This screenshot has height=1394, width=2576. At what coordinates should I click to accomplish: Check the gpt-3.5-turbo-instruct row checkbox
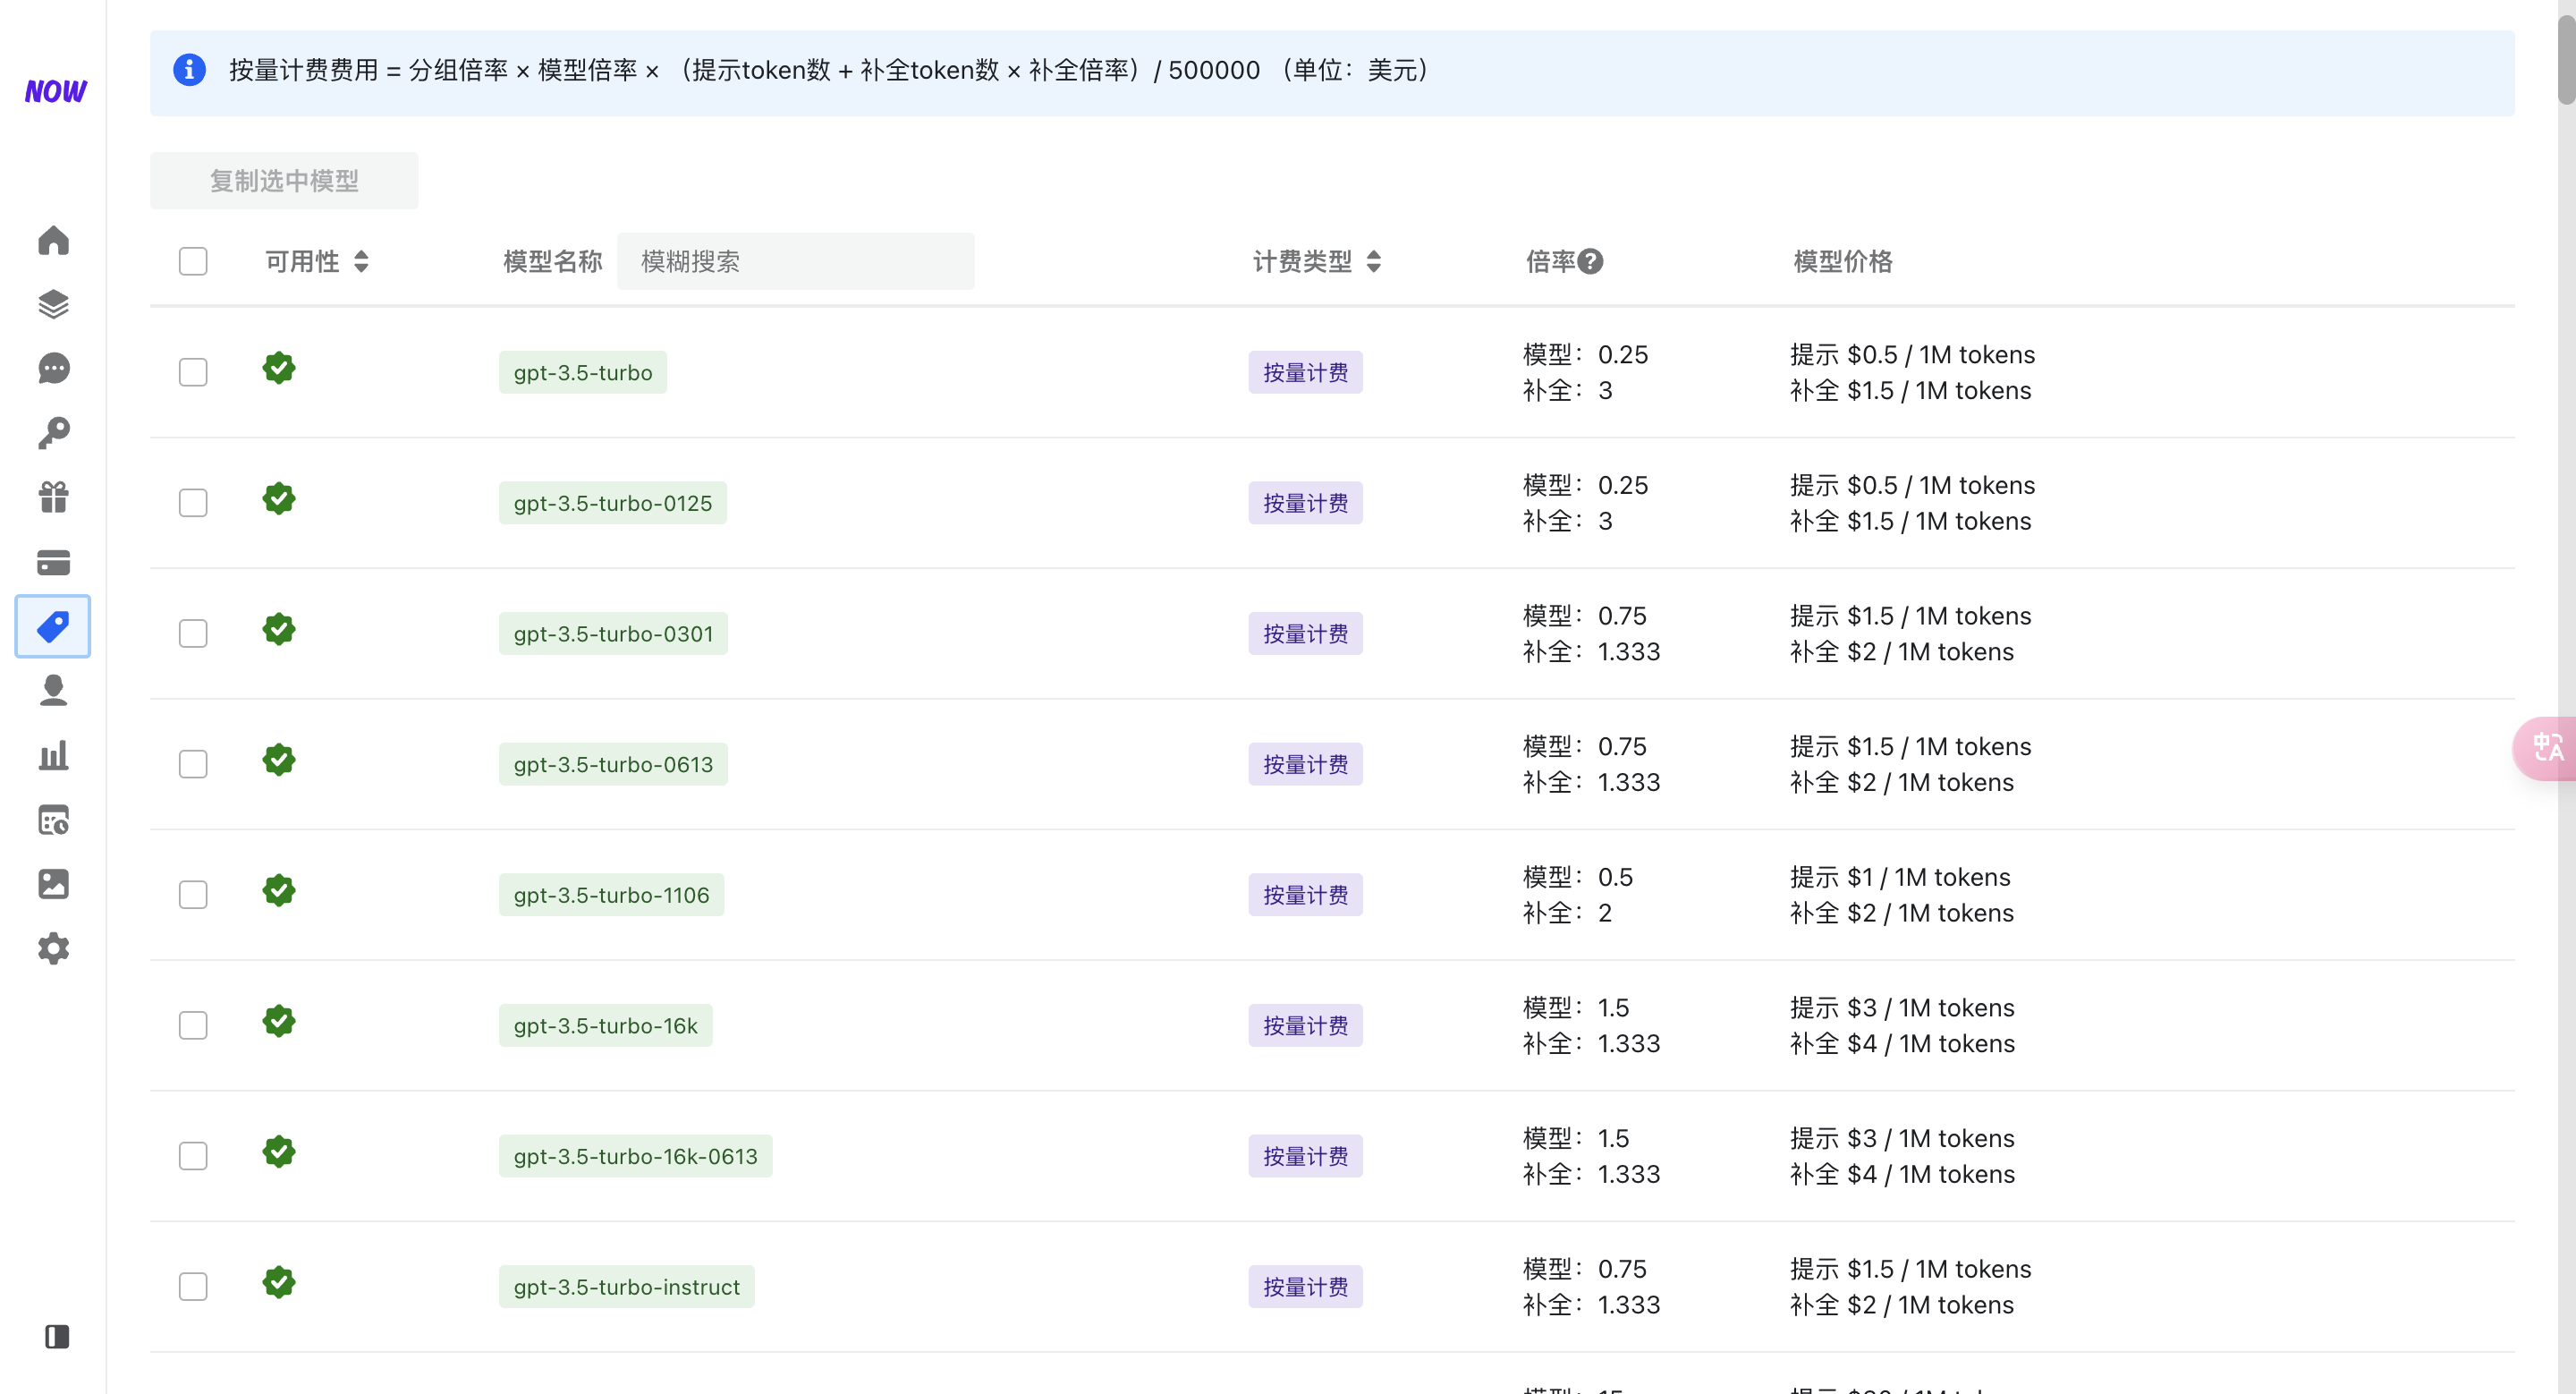[193, 1287]
